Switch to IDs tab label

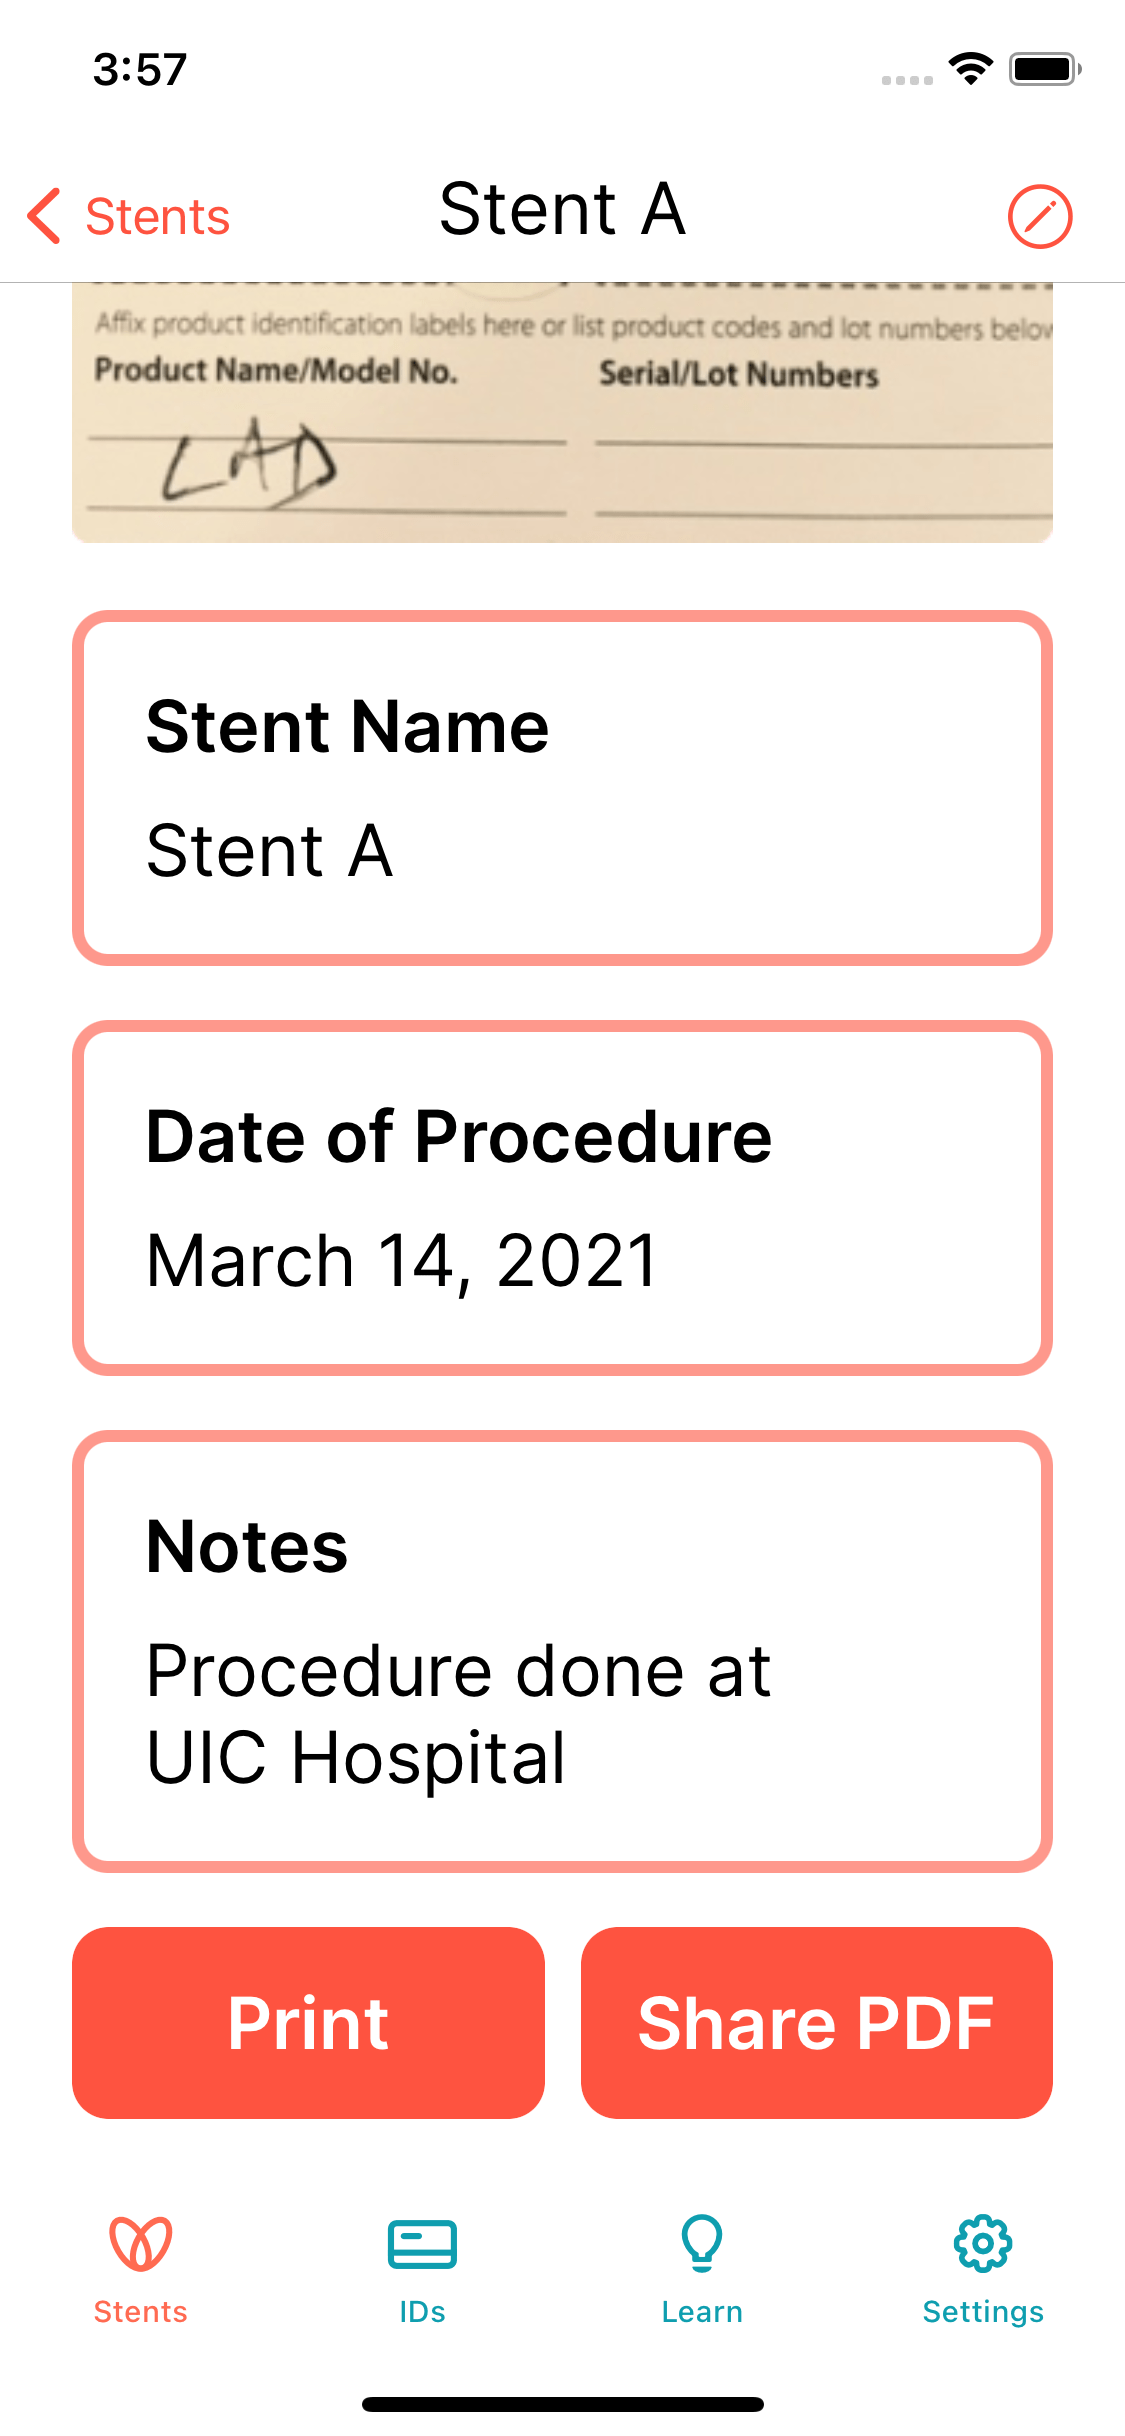422,2312
